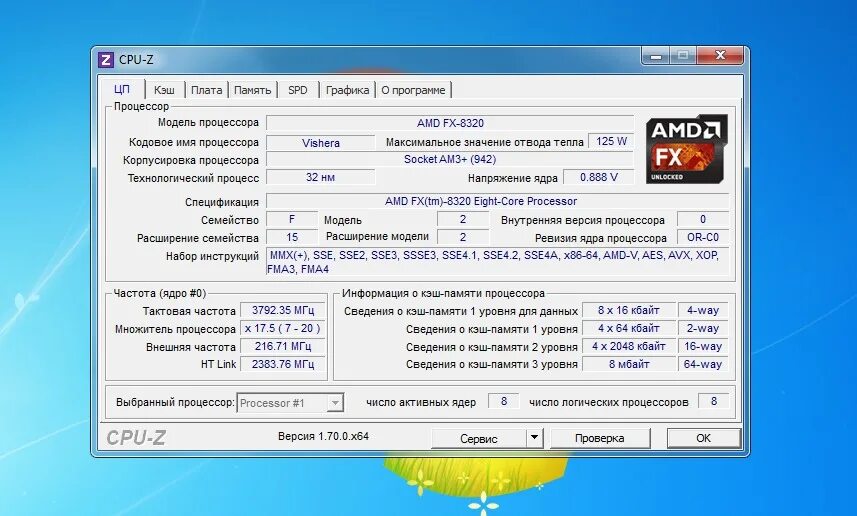This screenshot has height=516, width=857.
Task: Open the О программе tab
Action: click(x=413, y=90)
